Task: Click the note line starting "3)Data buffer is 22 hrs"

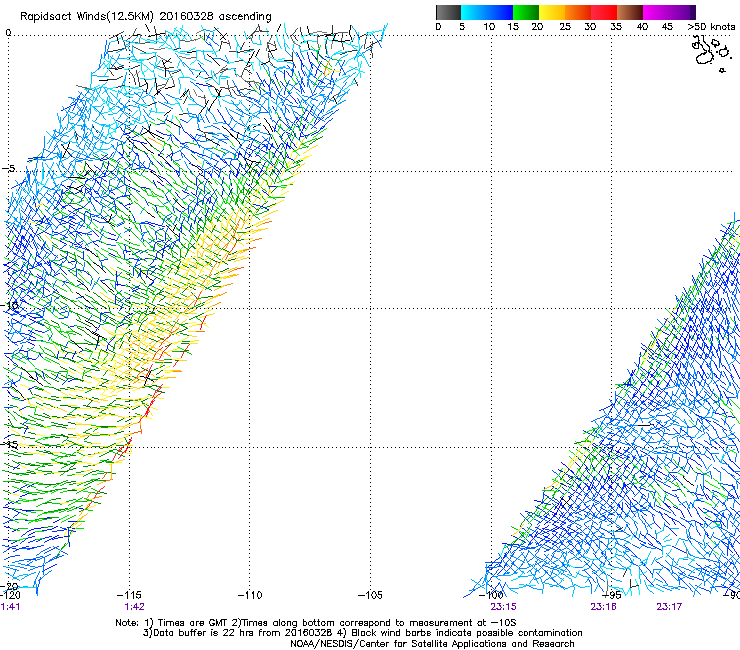Action: pos(362,633)
